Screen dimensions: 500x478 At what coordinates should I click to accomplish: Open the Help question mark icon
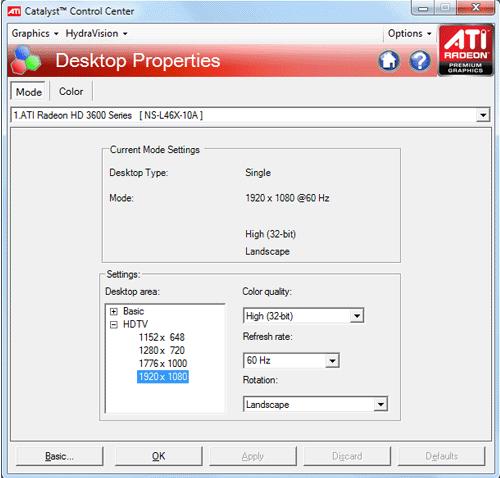[x=420, y=61]
